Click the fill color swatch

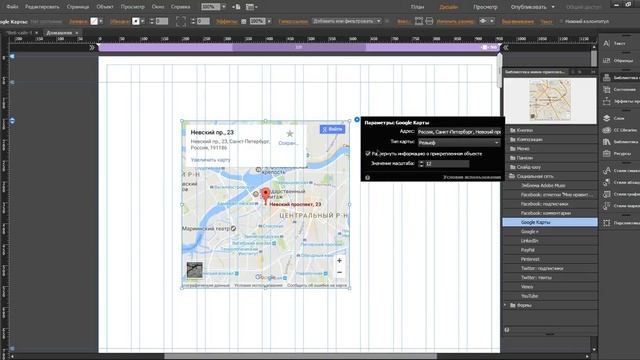click(94, 21)
